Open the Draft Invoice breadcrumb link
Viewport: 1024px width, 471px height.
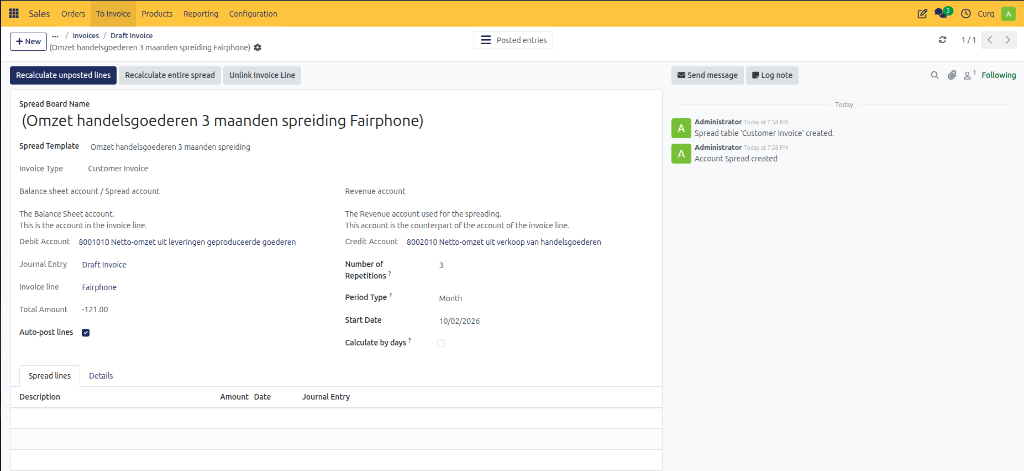coord(131,35)
